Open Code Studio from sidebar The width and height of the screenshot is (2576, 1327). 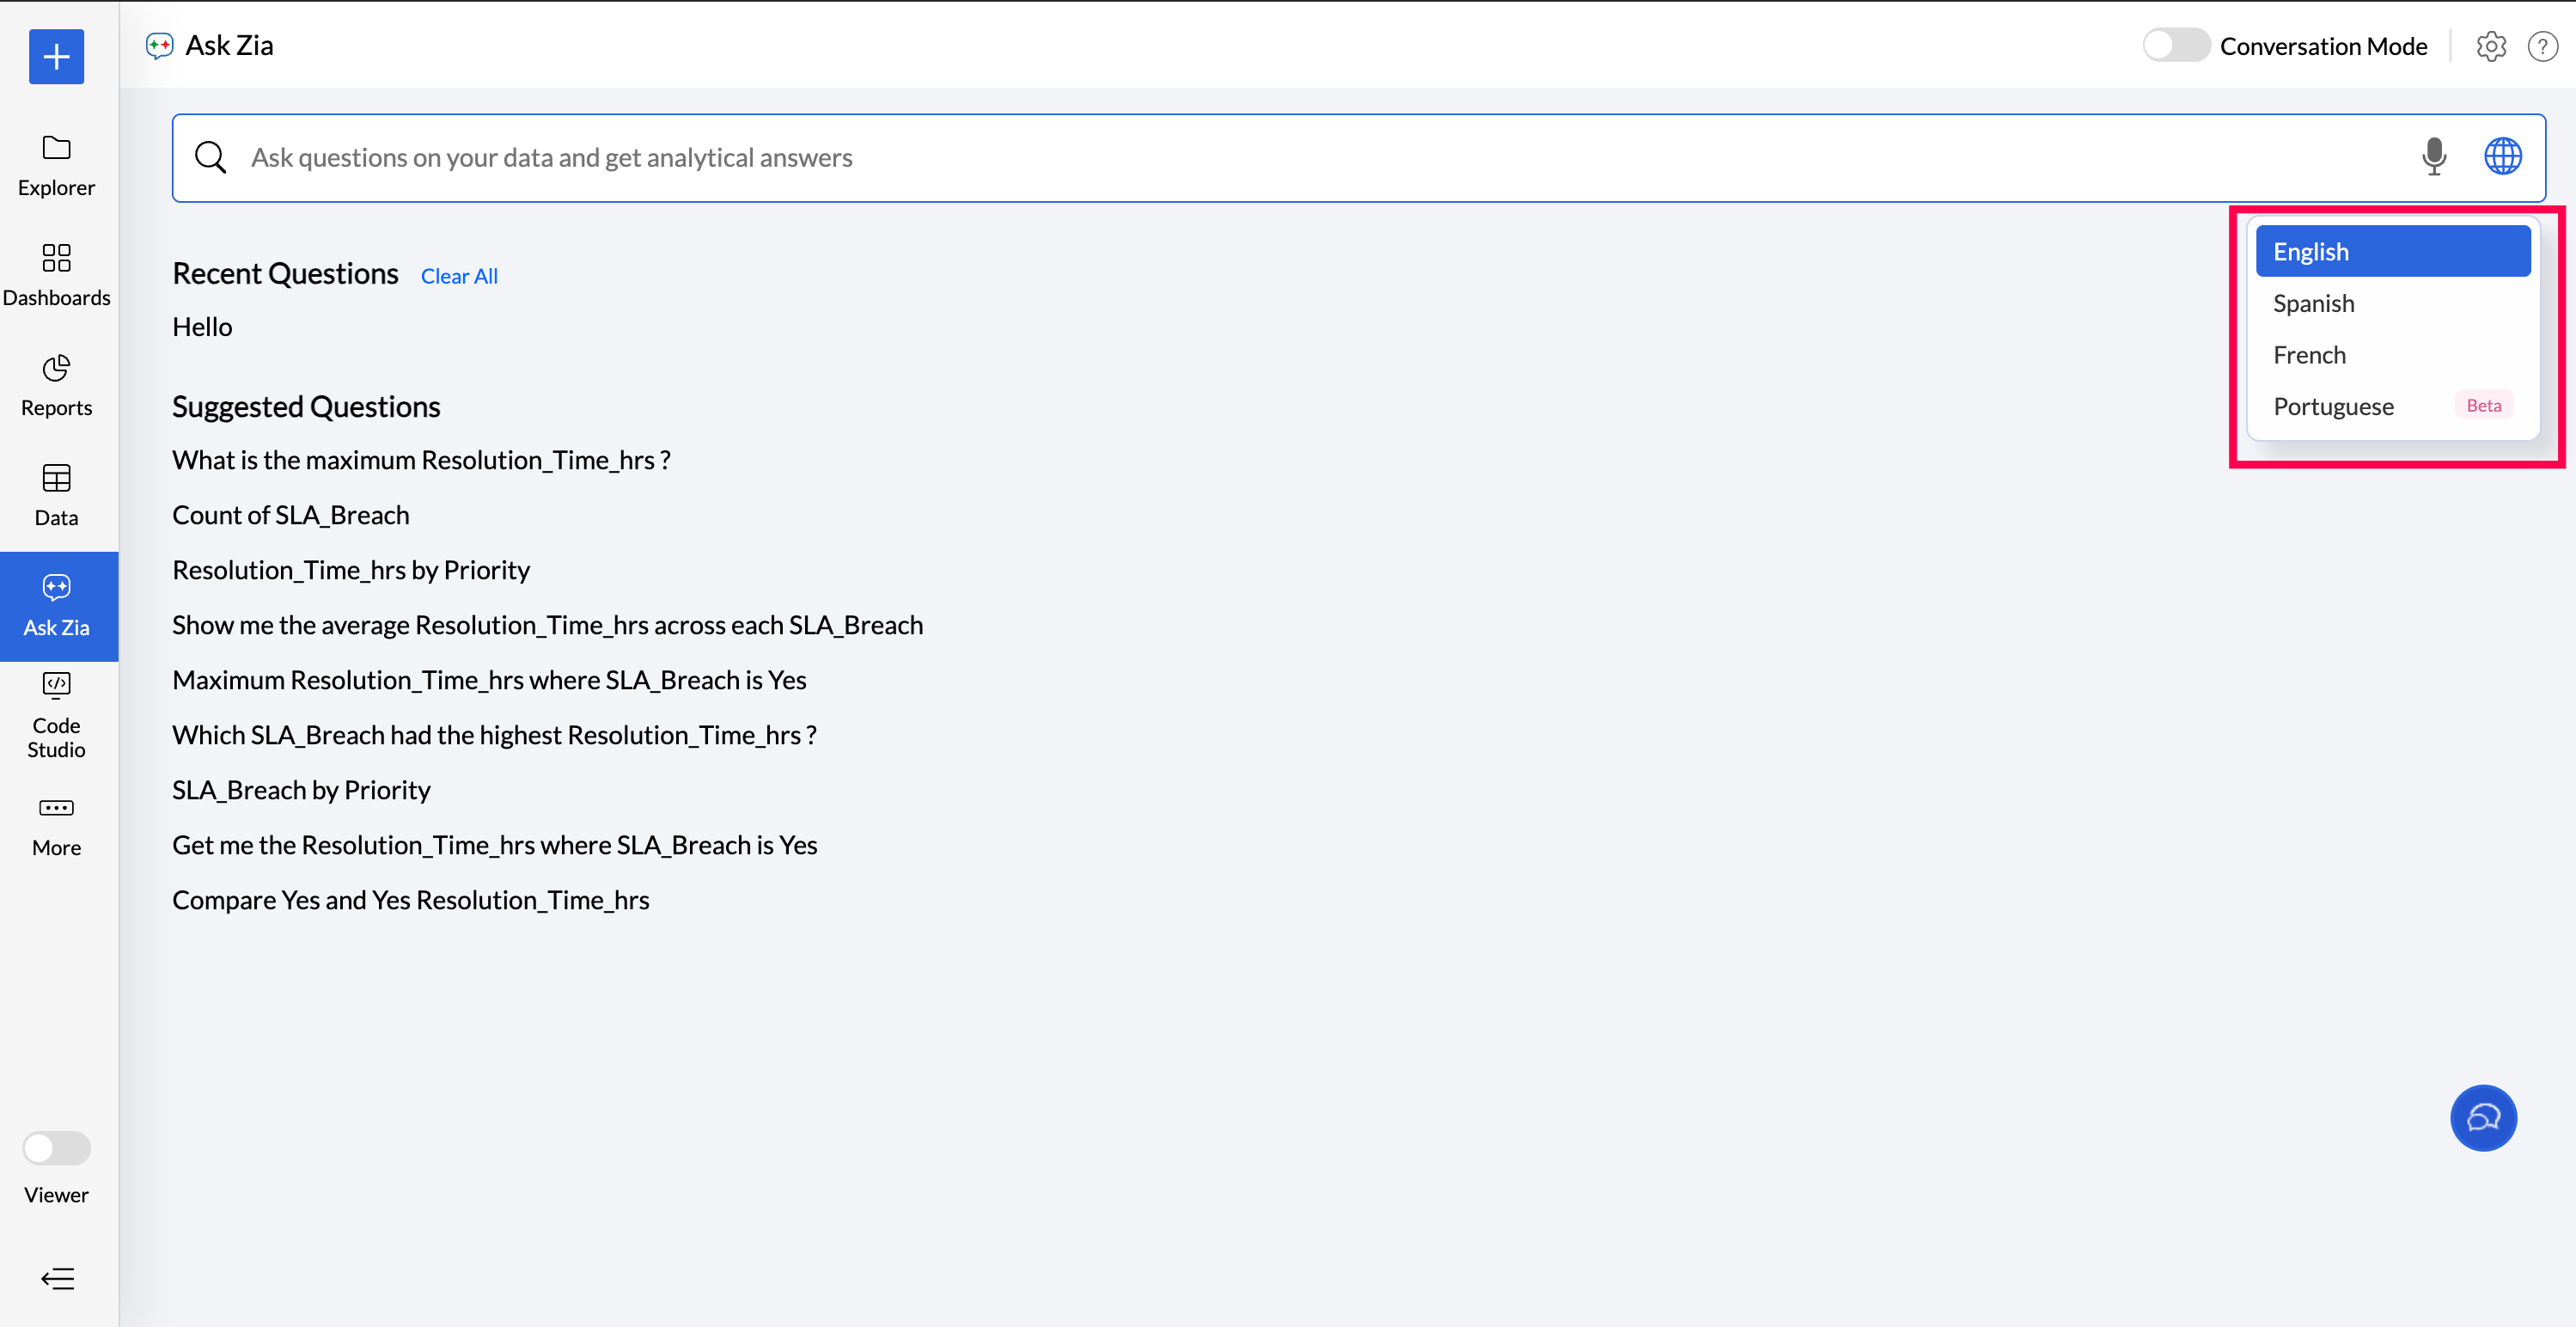56,716
